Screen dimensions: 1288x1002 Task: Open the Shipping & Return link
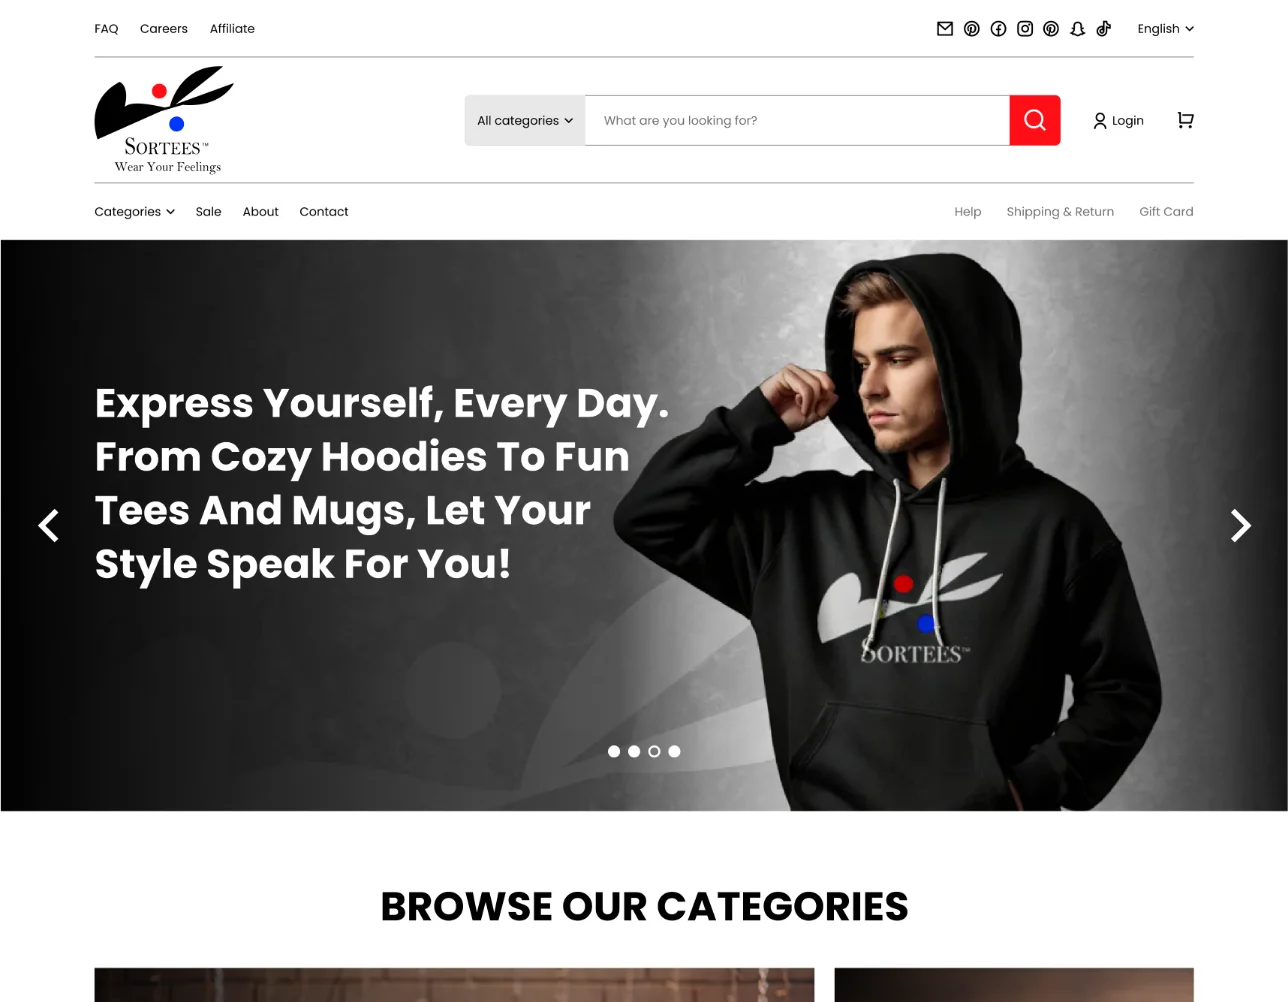[x=1060, y=211]
